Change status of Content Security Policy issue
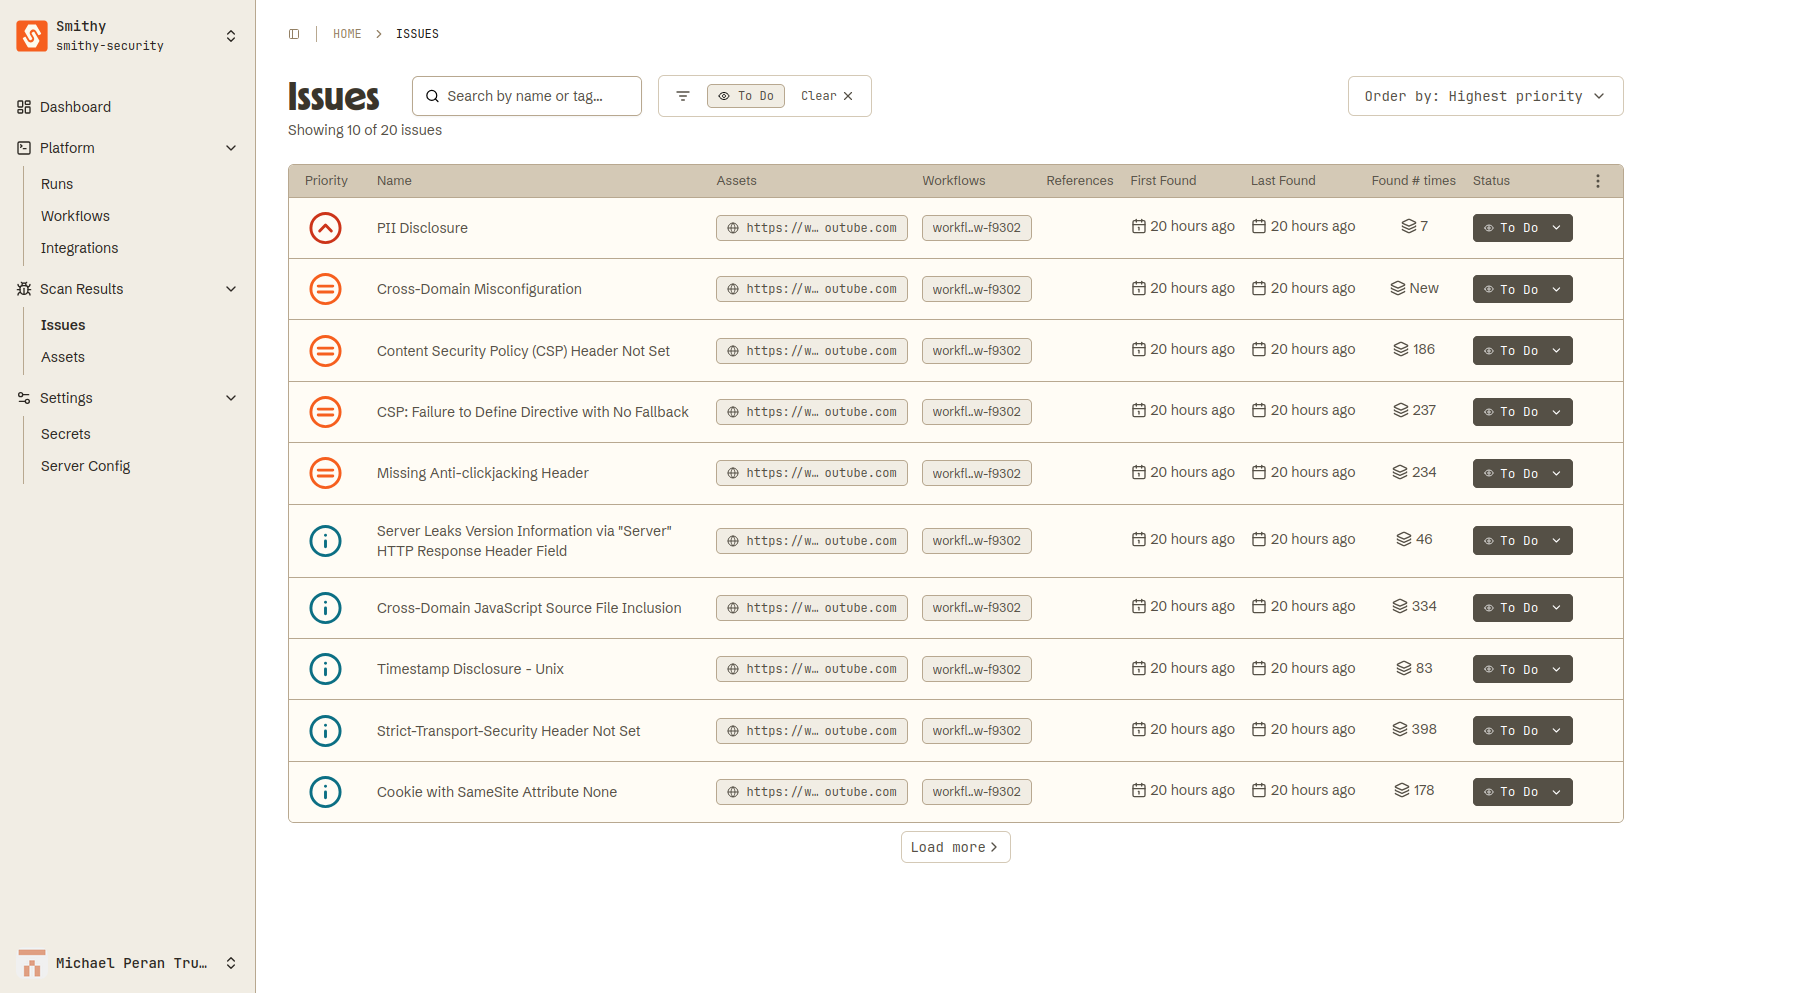The width and height of the screenshot is (1820, 993). point(1522,351)
